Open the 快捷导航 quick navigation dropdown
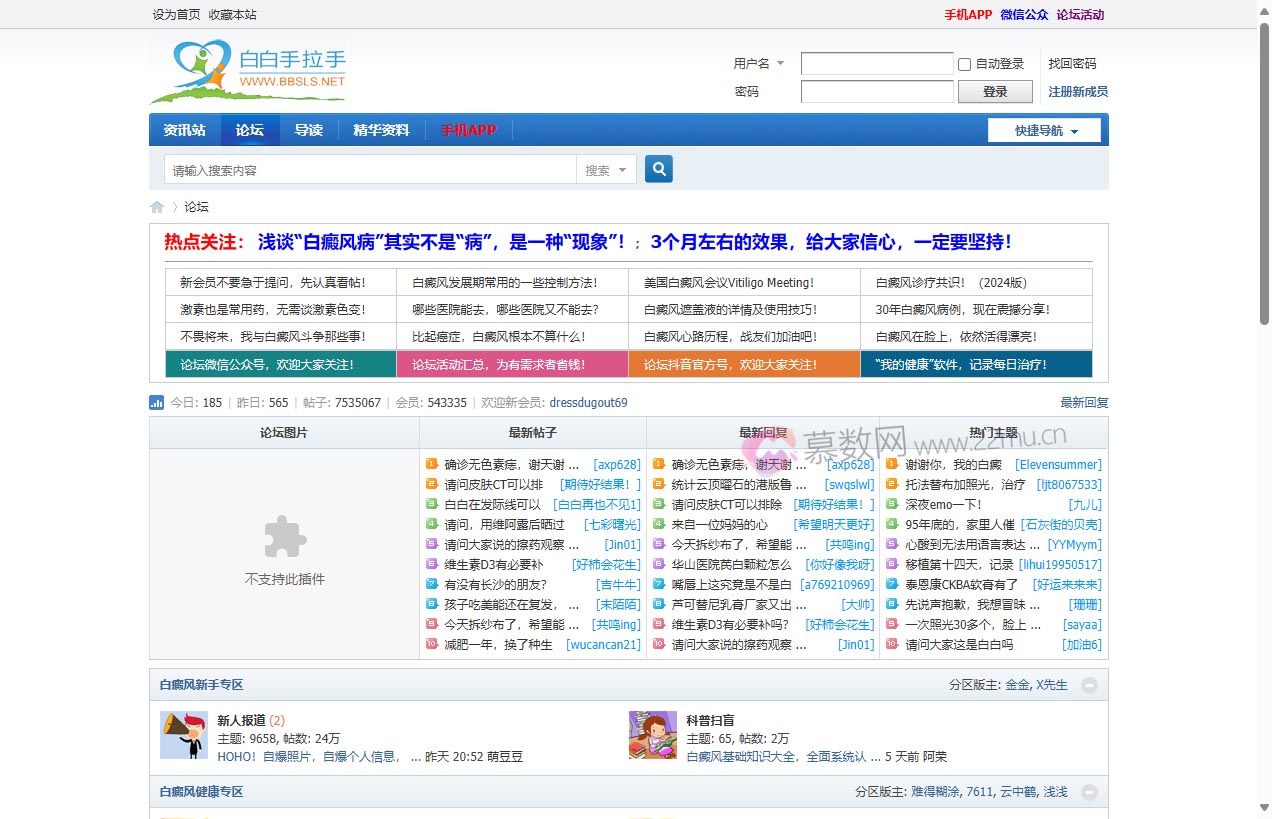This screenshot has height=819, width=1272. [x=1044, y=129]
